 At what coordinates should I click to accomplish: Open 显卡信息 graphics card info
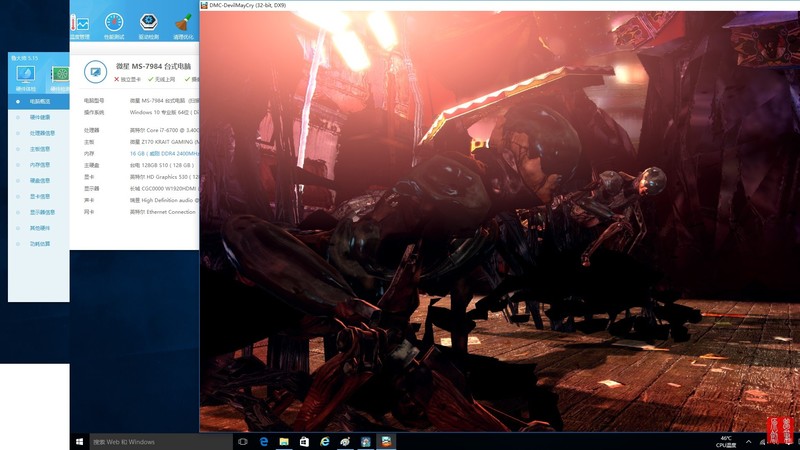pos(39,196)
